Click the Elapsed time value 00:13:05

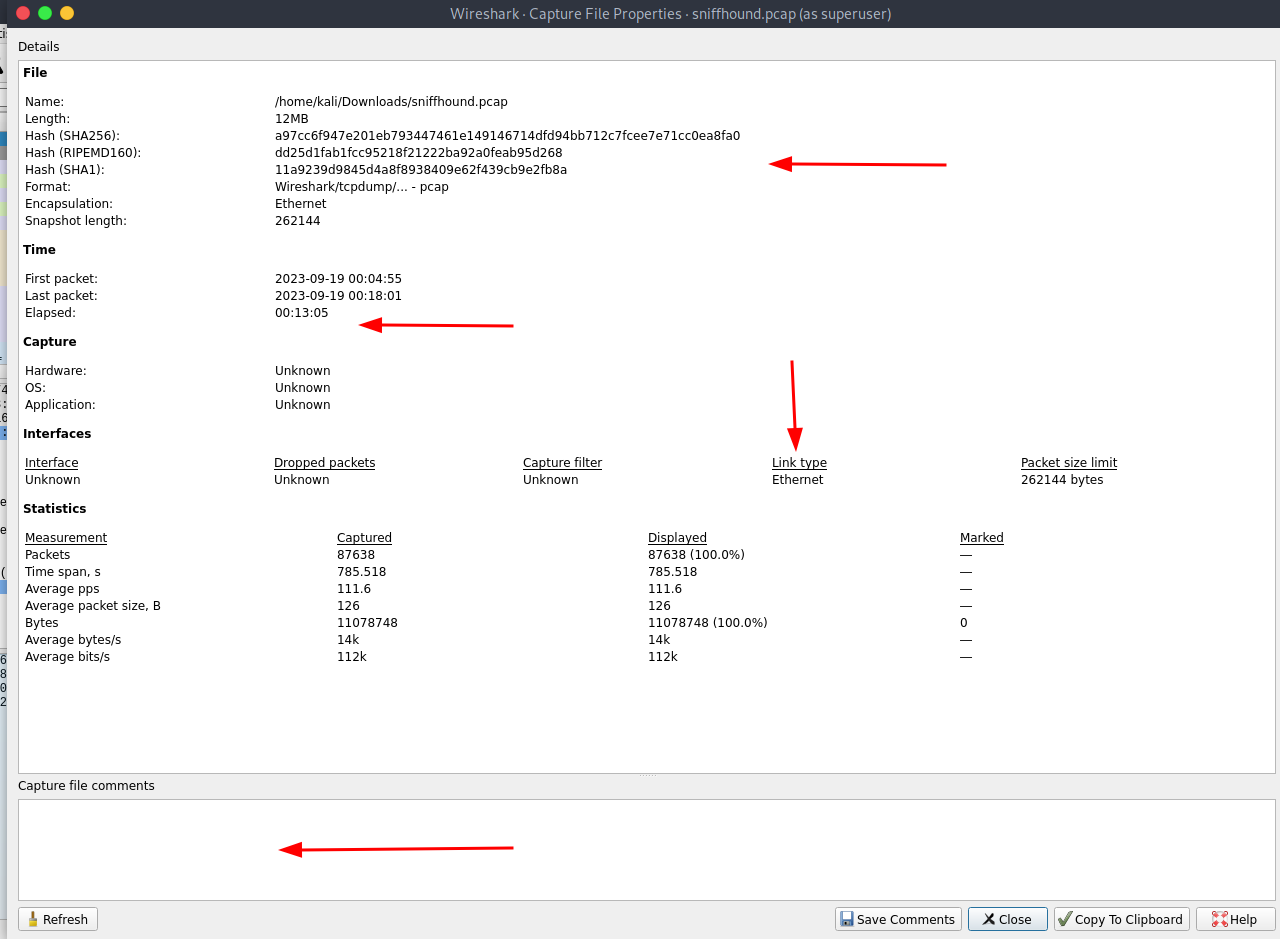click(302, 313)
